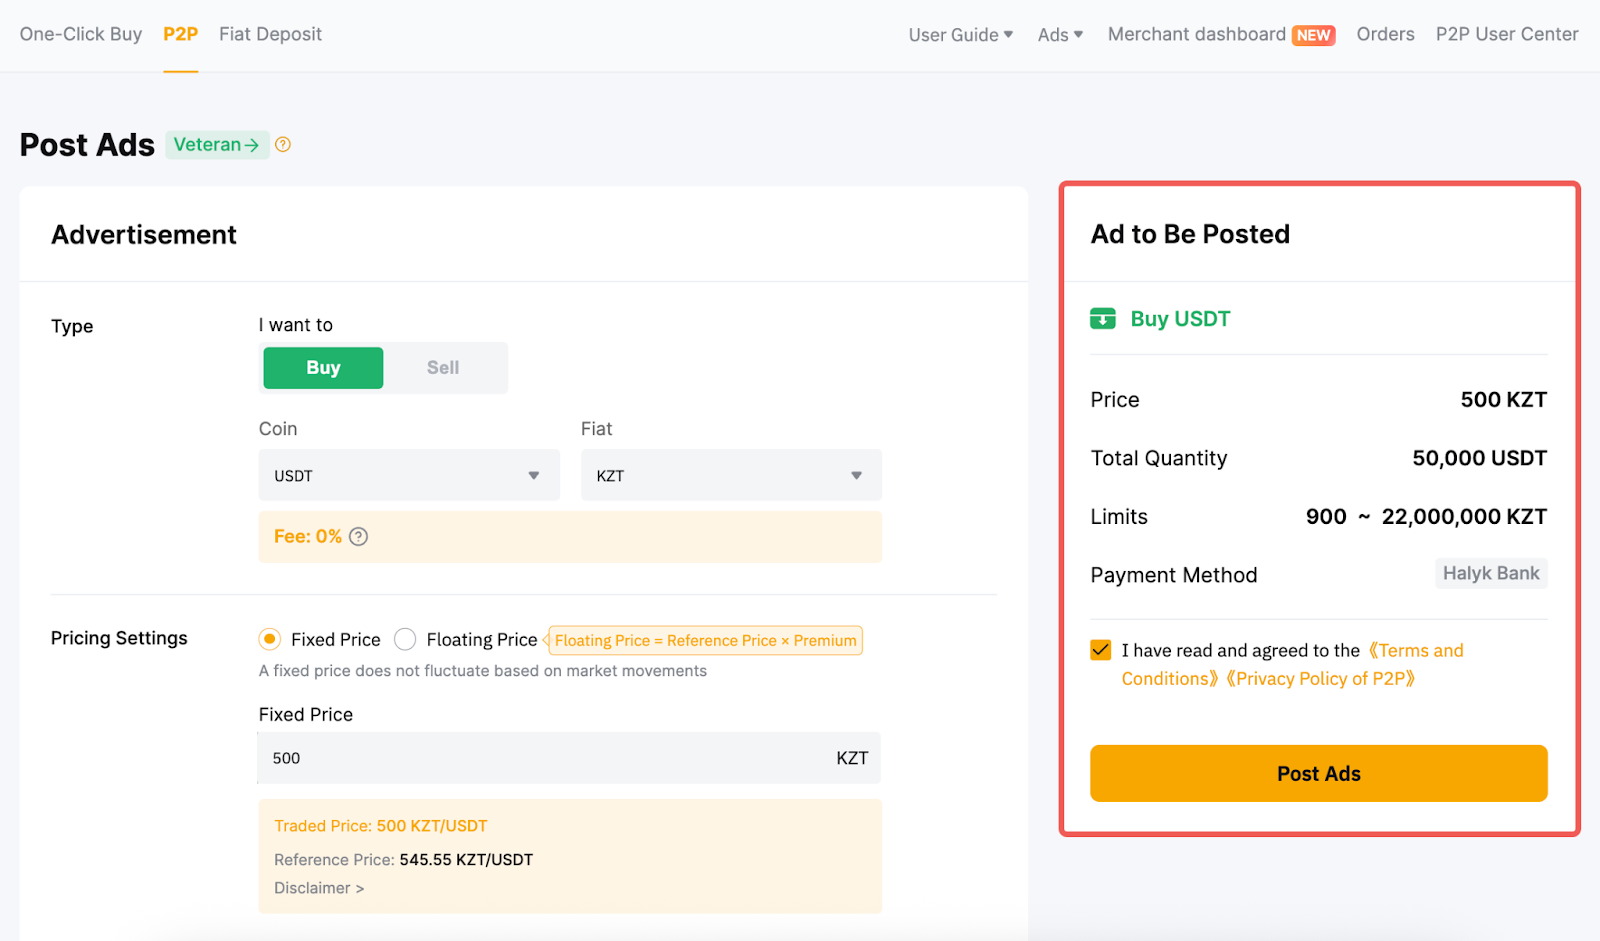Viewport: 1600px width, 941px height.
Task: Open the Orders page
Action: [1385, 34]
